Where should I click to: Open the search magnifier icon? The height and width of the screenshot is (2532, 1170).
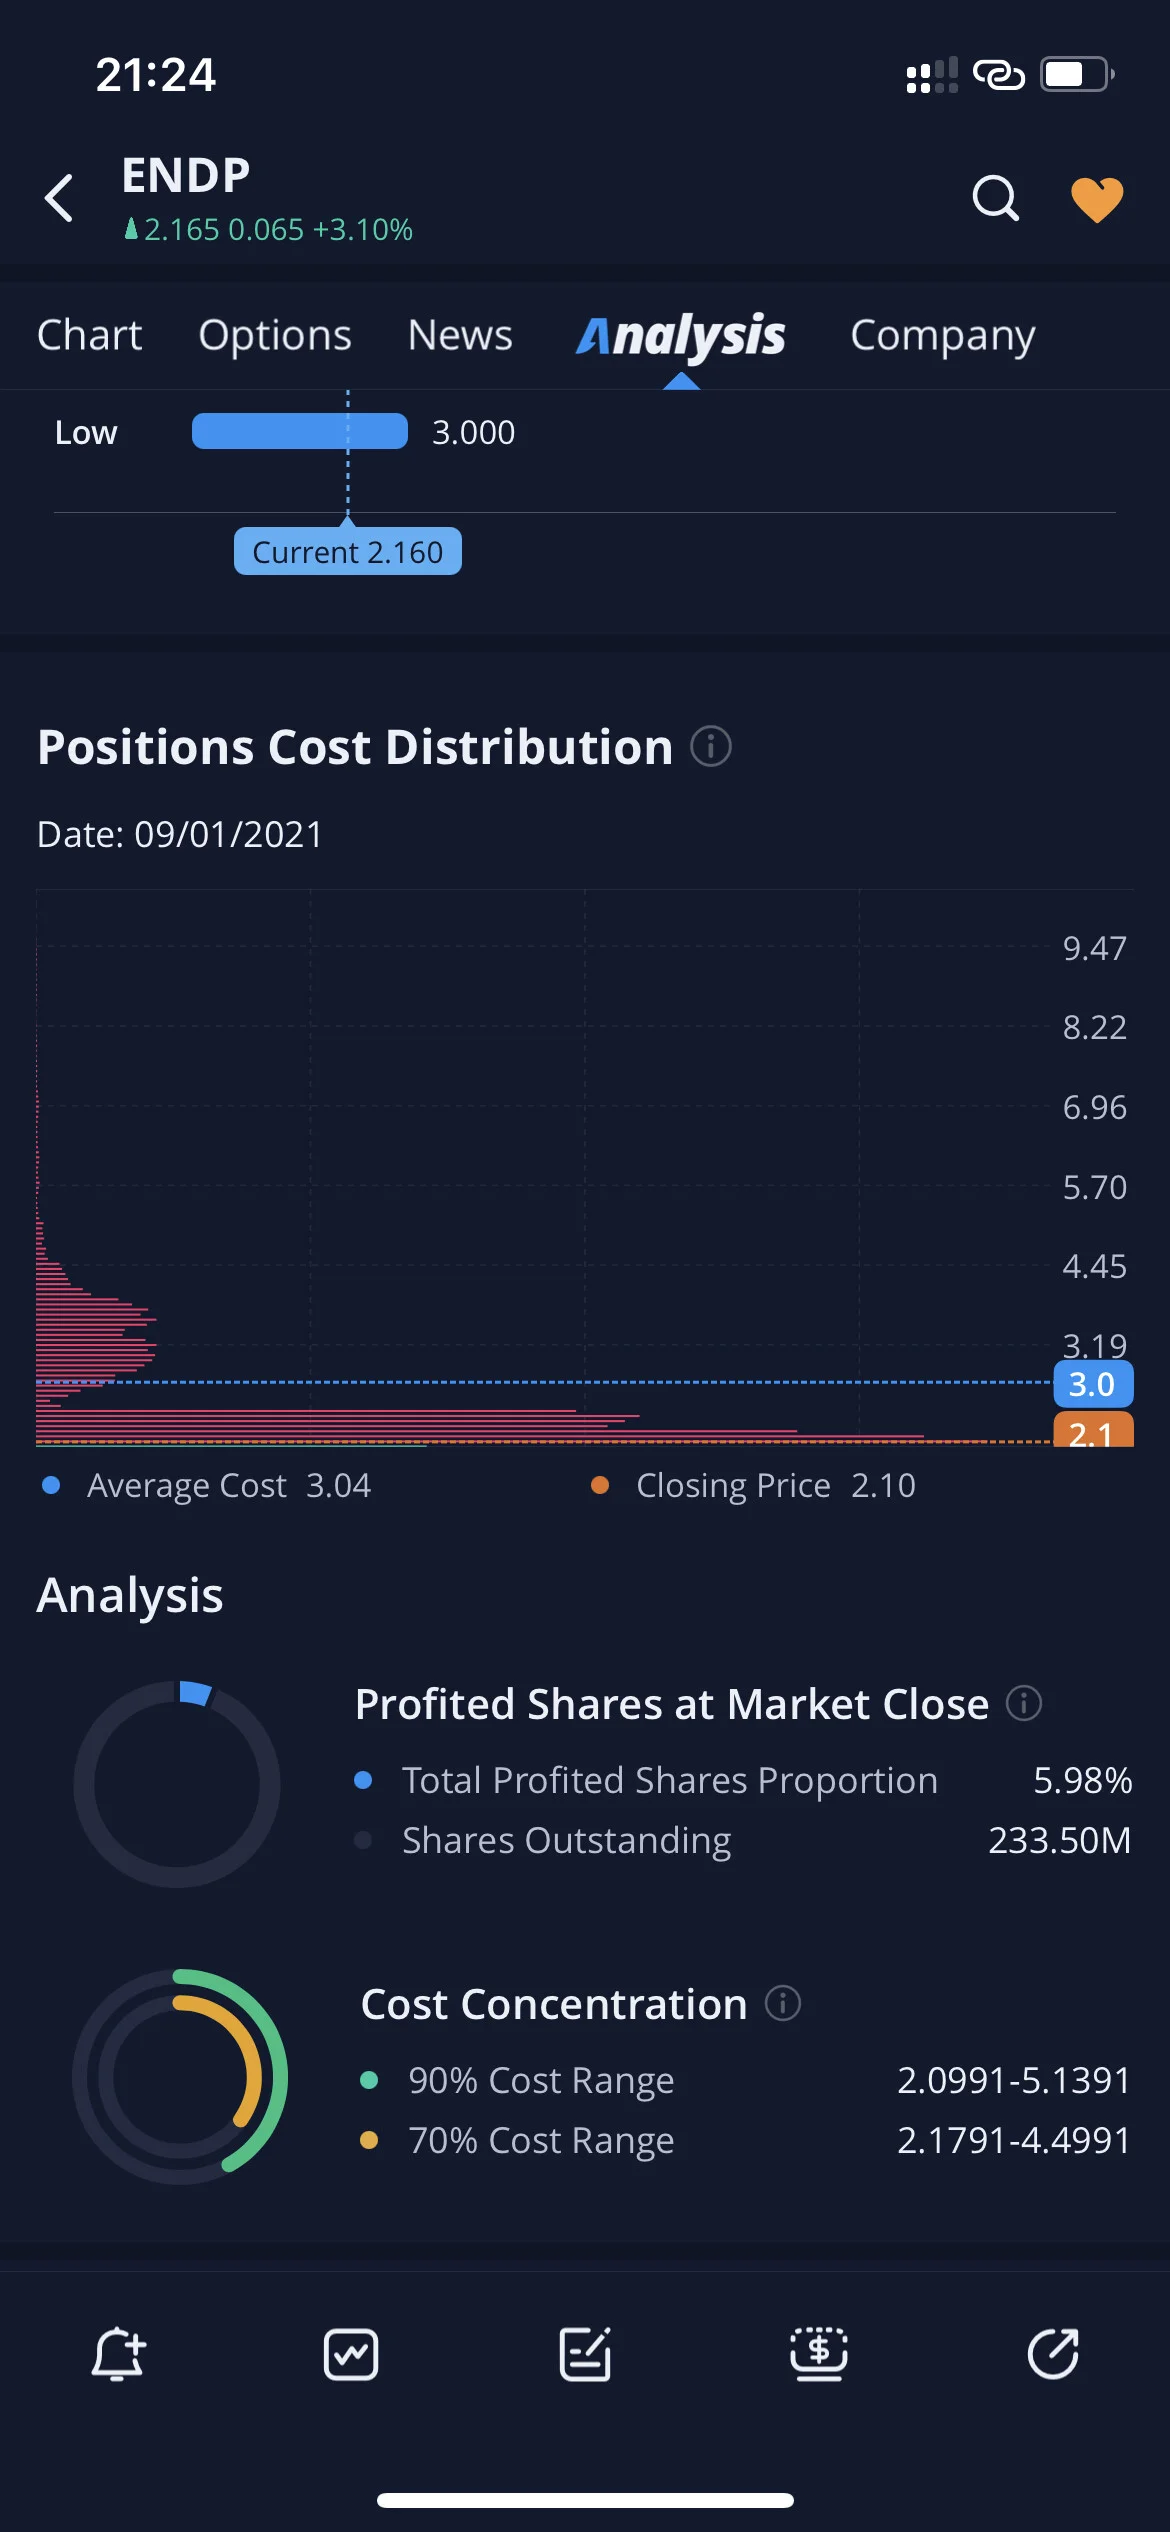(996, 198)
